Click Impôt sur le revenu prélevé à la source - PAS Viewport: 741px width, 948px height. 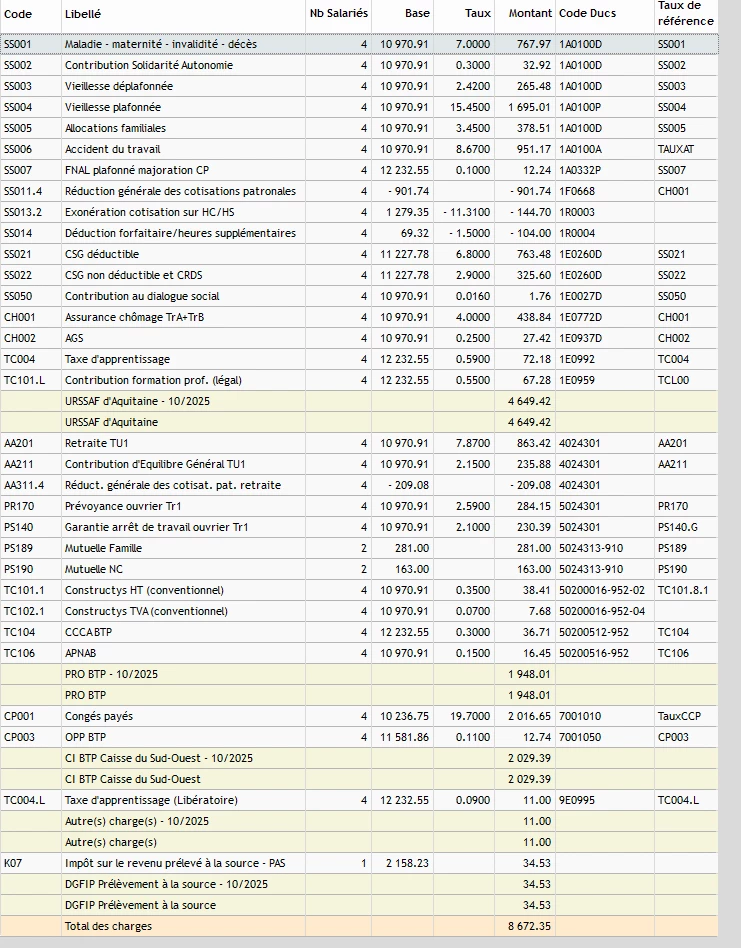(x=175, y=863)
